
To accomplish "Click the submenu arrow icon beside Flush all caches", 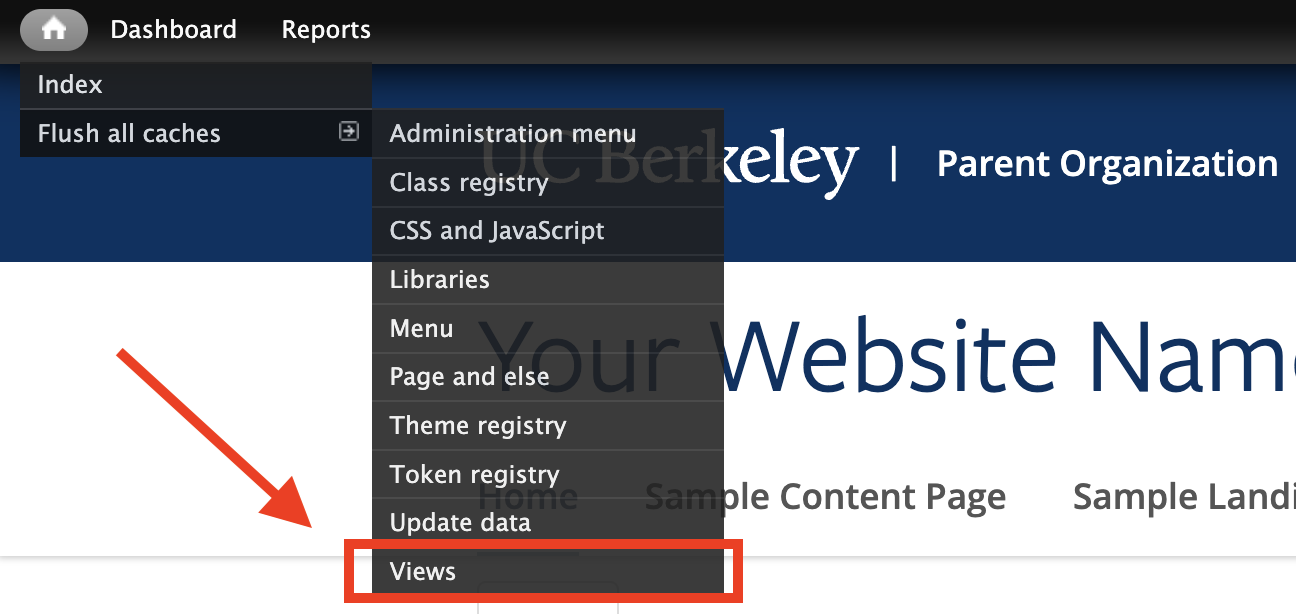I will (x=348, y=132).
